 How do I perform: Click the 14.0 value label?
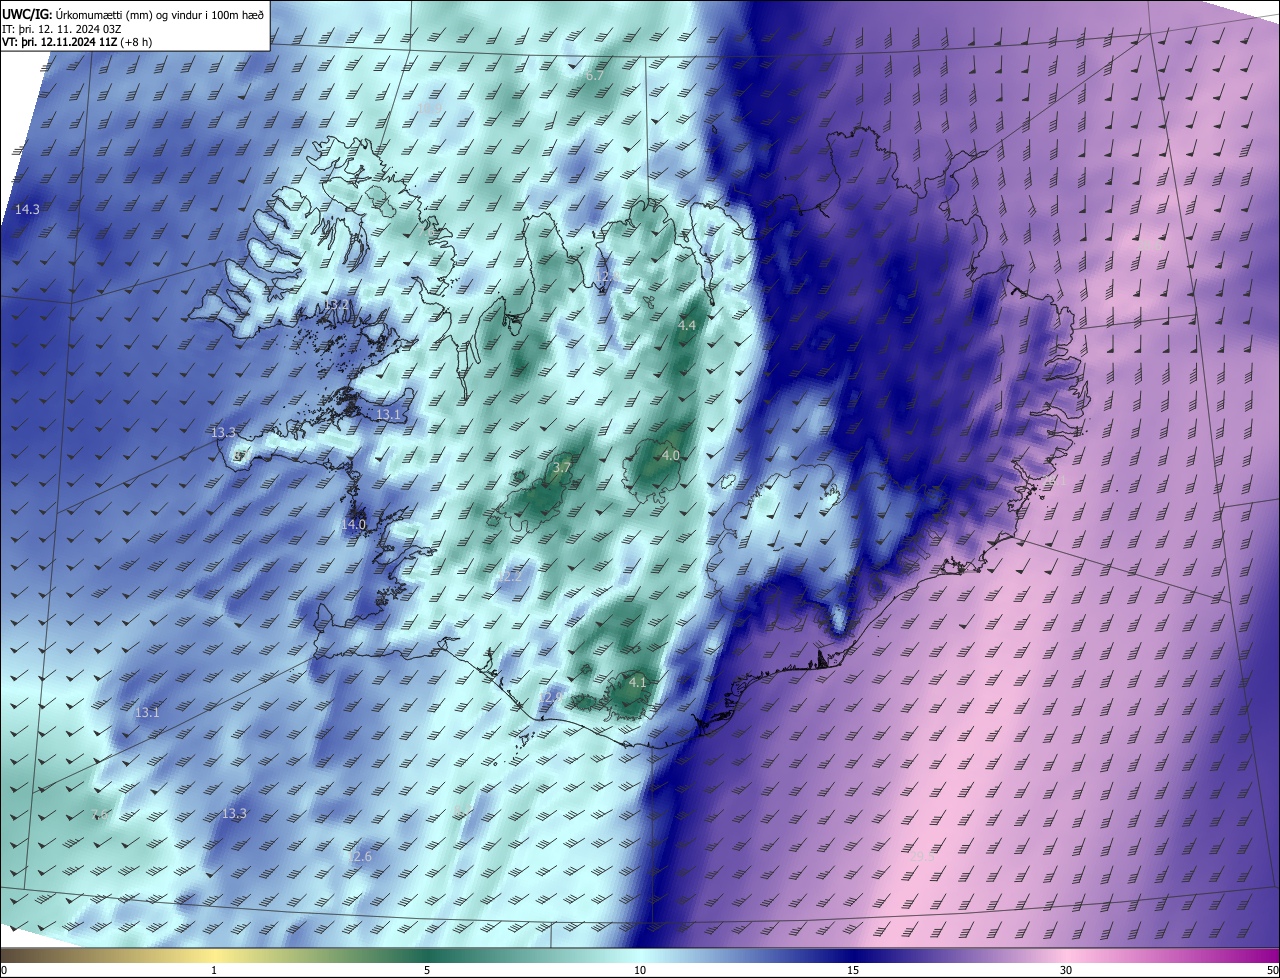tap(354, 524)
